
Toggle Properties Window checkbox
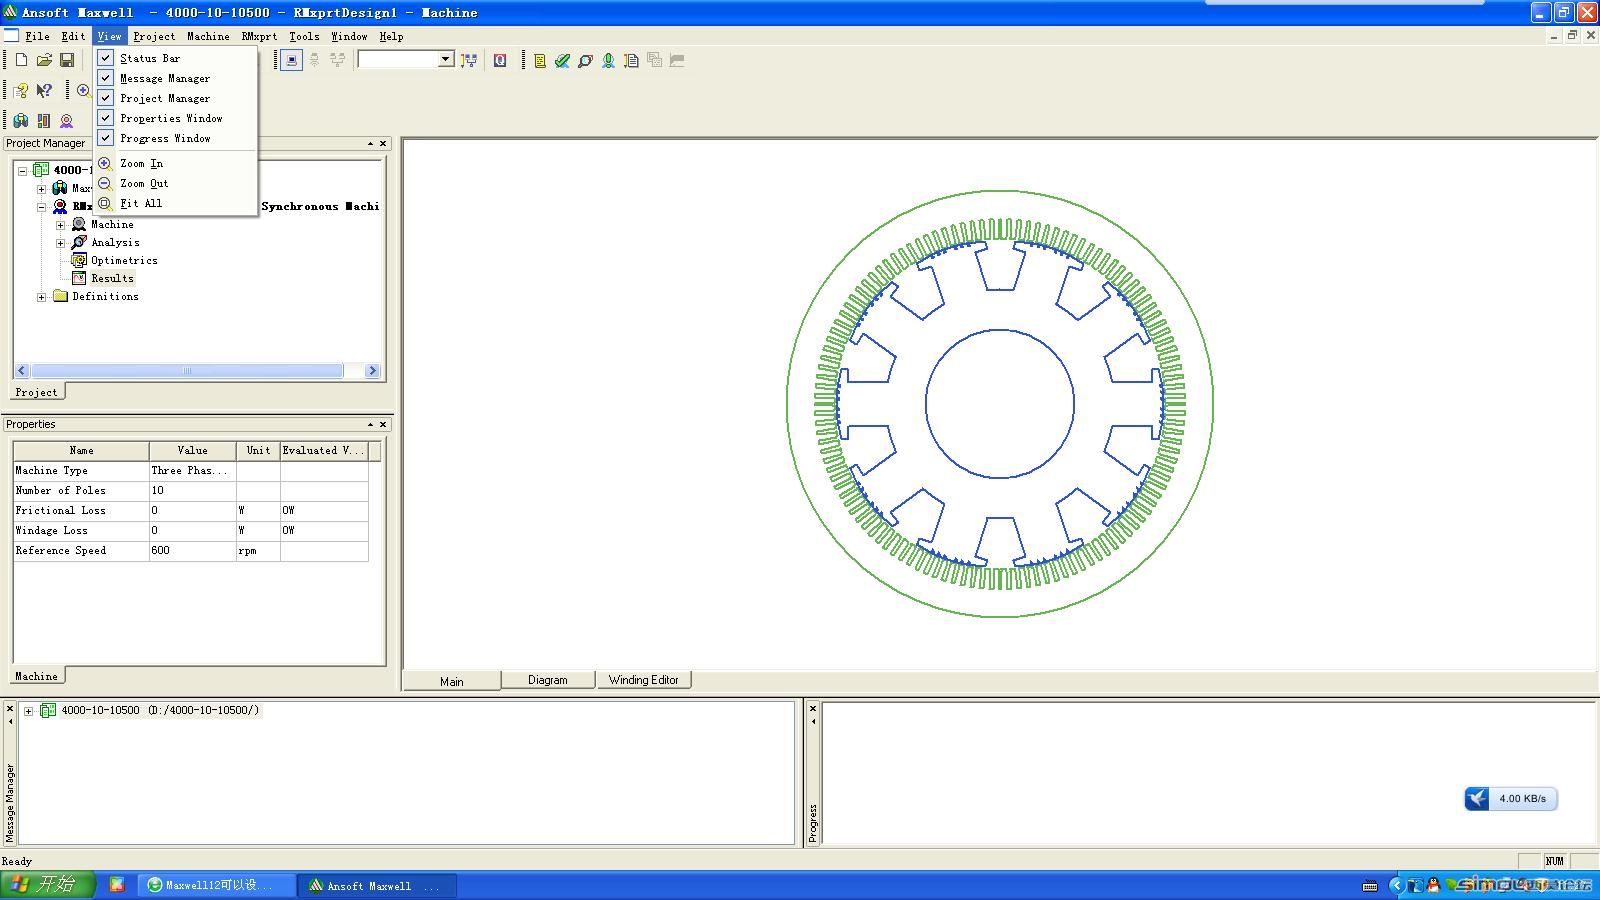click(x=105, y=118)
